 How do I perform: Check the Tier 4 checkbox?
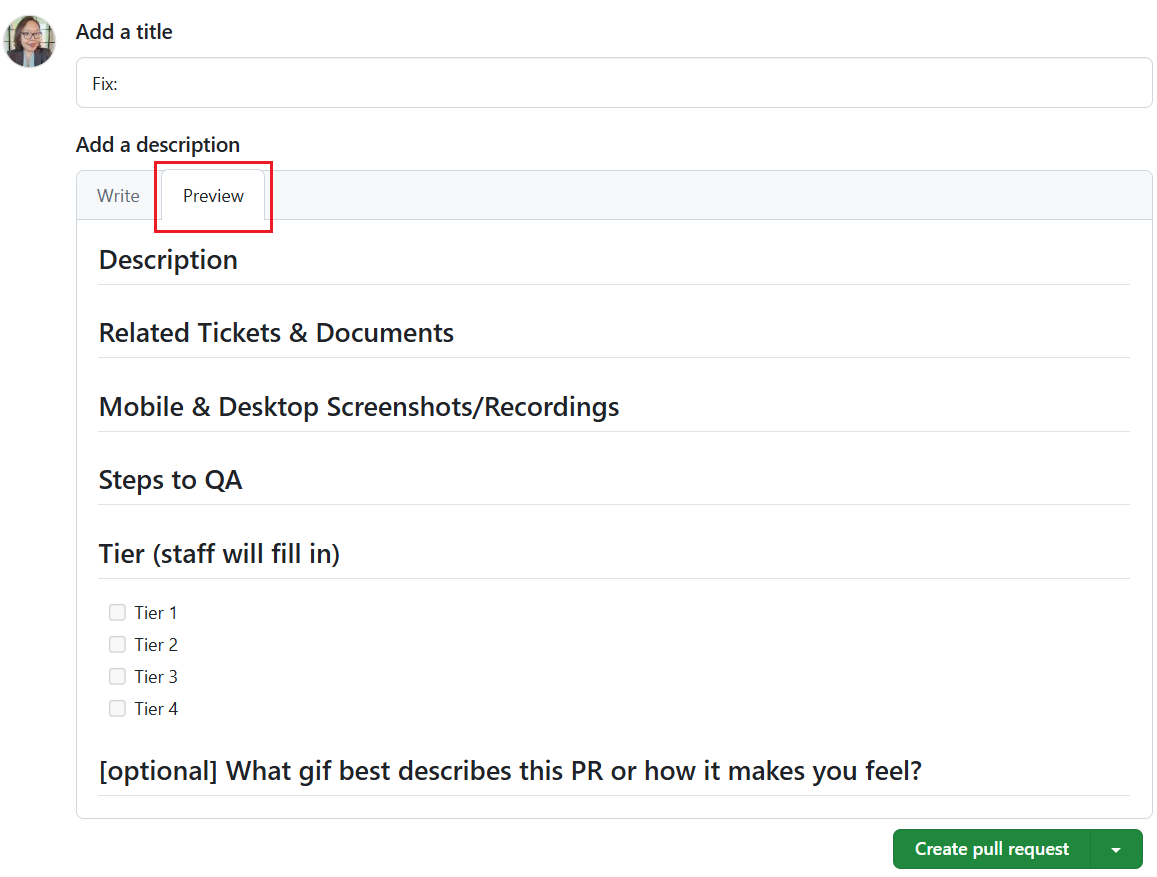(x=117, y=708)
